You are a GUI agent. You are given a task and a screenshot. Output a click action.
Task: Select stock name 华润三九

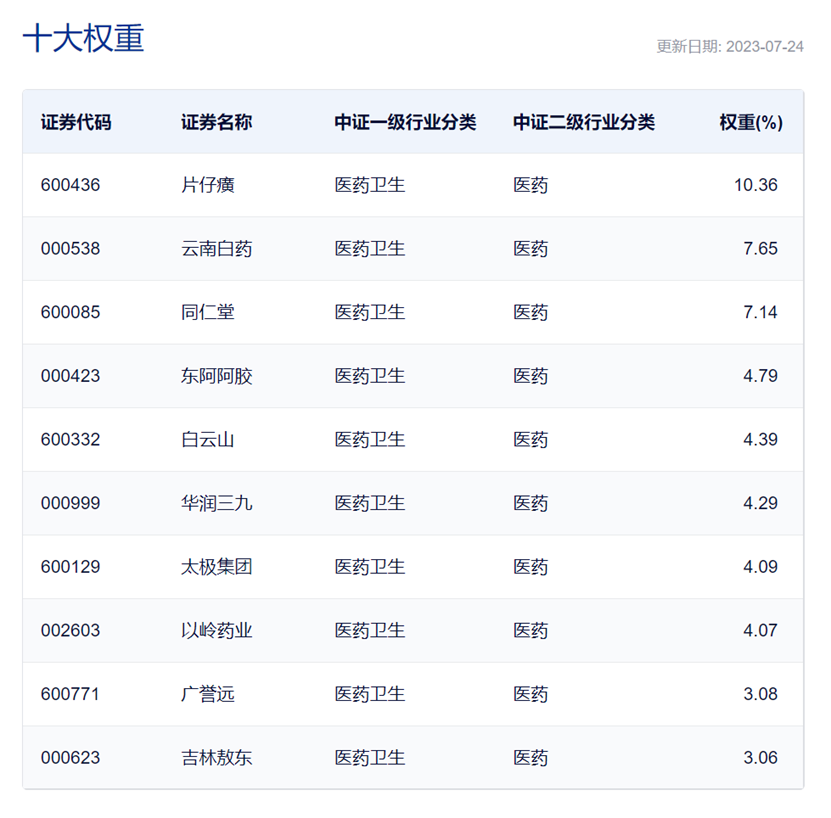(x=217, y=503)
